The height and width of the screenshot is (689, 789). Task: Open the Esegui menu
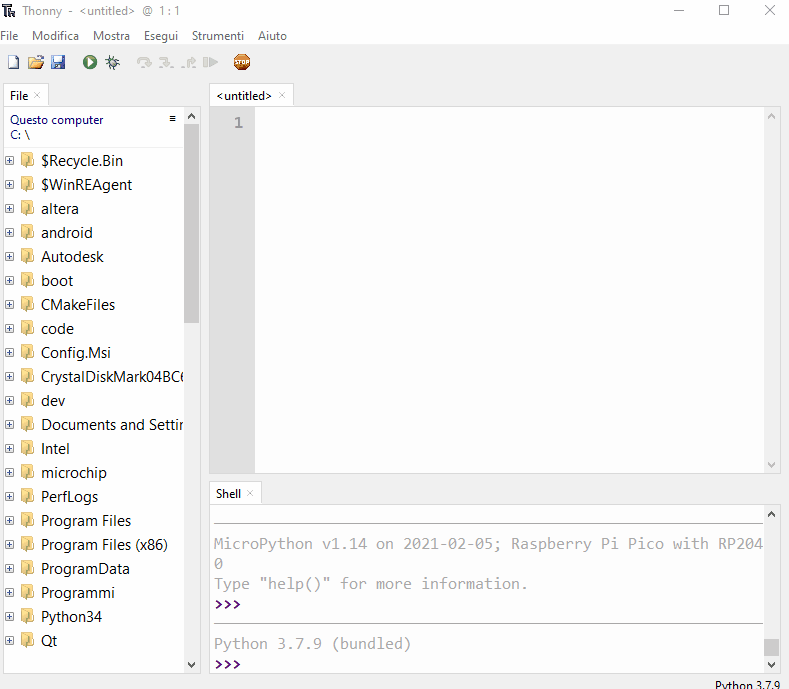(x=160, y=36)
